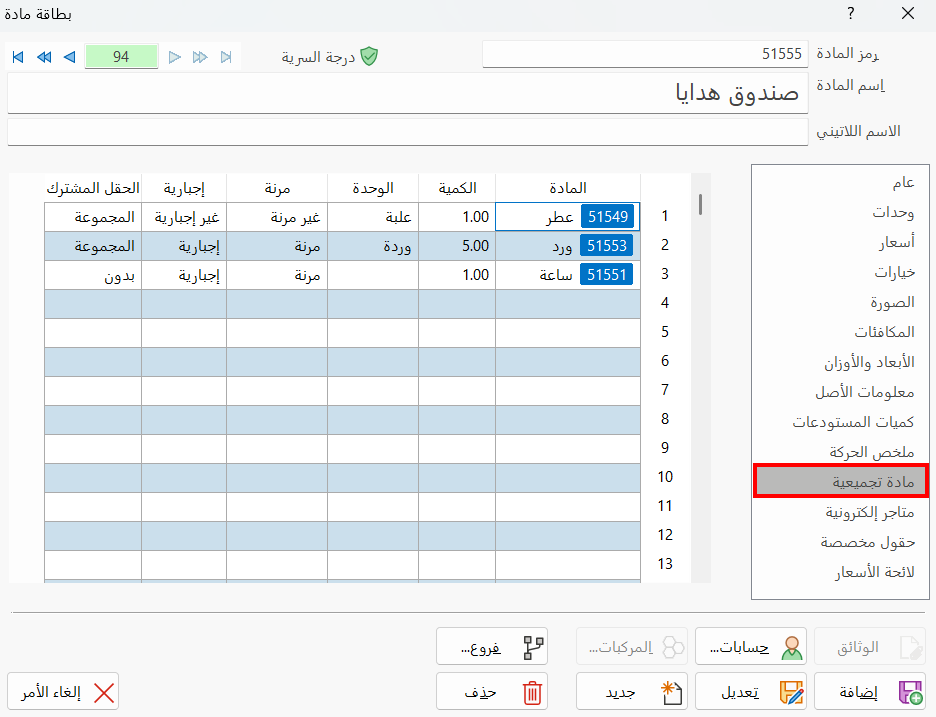The image size is (936, 717).
Task: Click the vertical scrollbar of the grid
Action: click(700, 378)
